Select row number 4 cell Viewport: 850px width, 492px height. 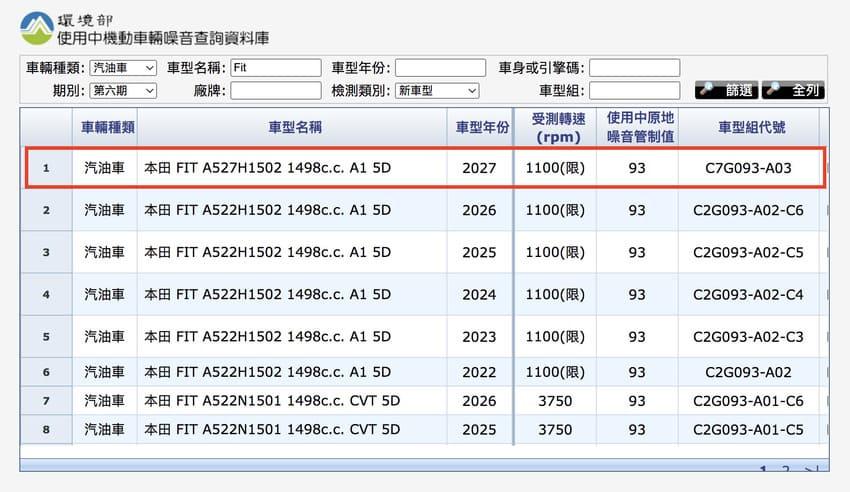(x=46, y=295)
